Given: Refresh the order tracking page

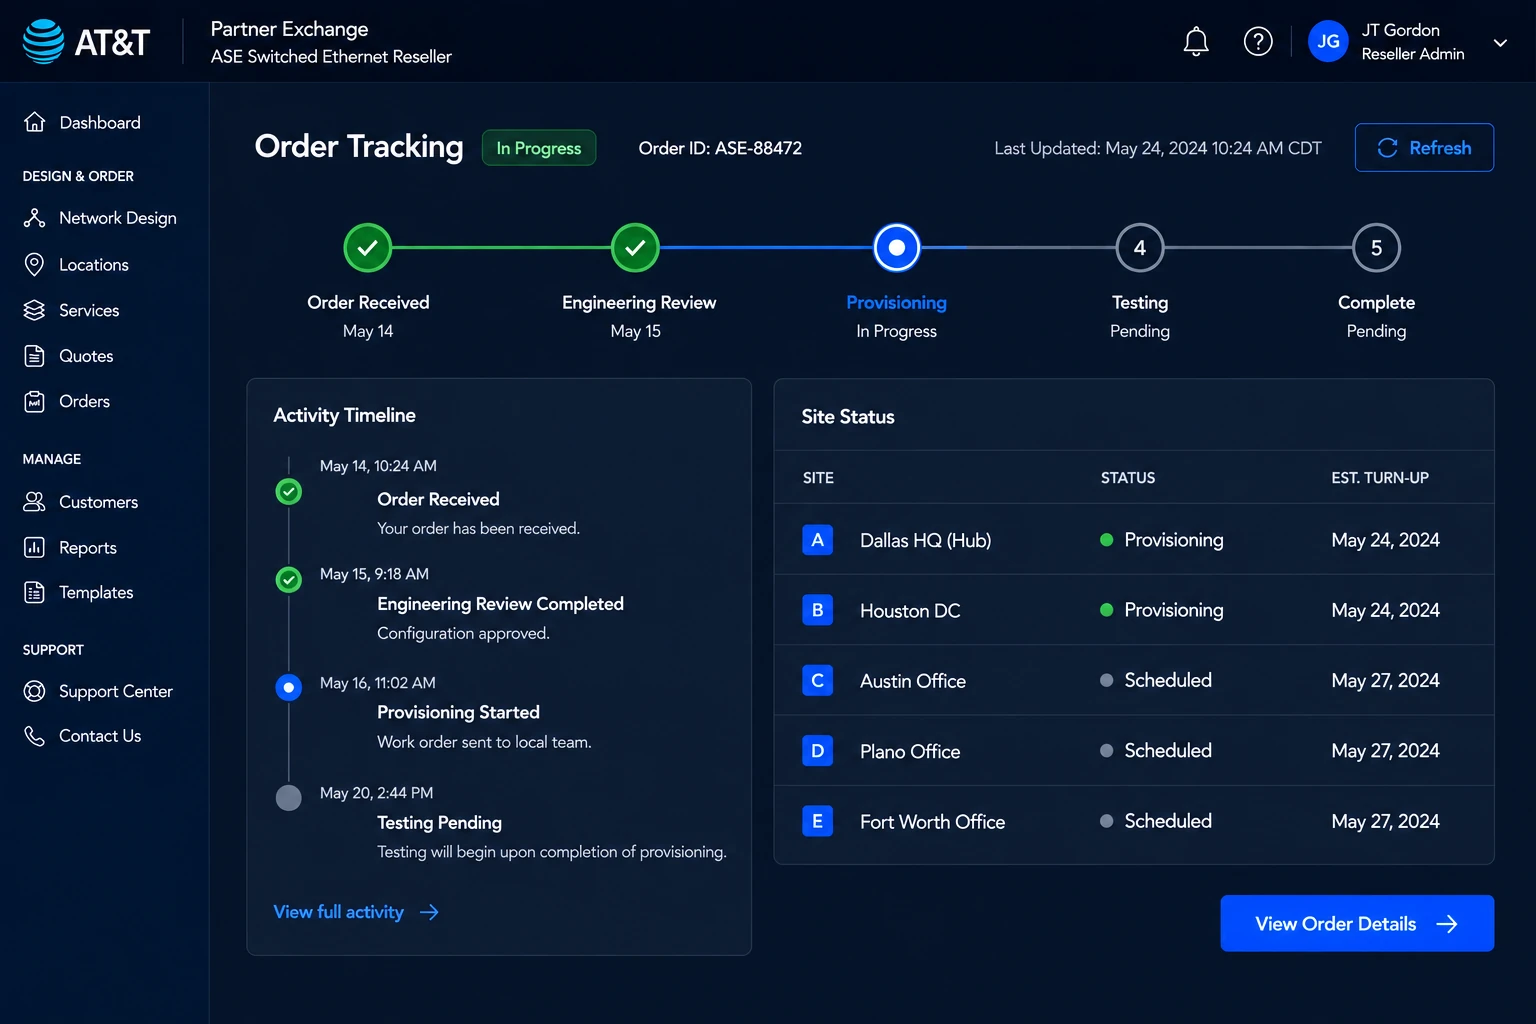Looking at the screenshot, I should (1424, 148).
